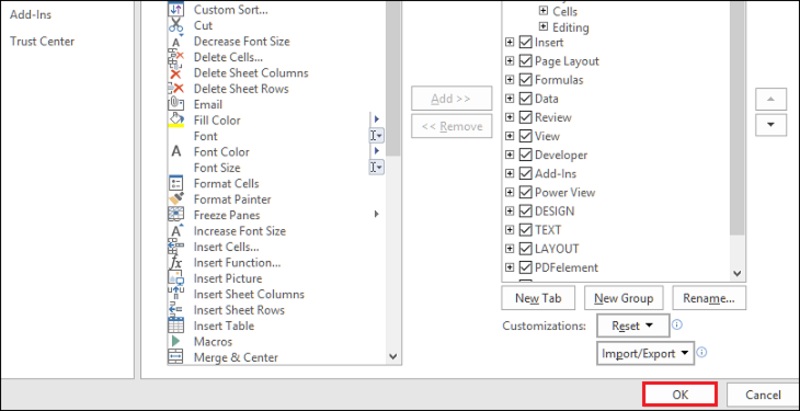Select the Email paperclip icon
The width and height of the screenshot is (800, 411).
(x=176, y=104)
